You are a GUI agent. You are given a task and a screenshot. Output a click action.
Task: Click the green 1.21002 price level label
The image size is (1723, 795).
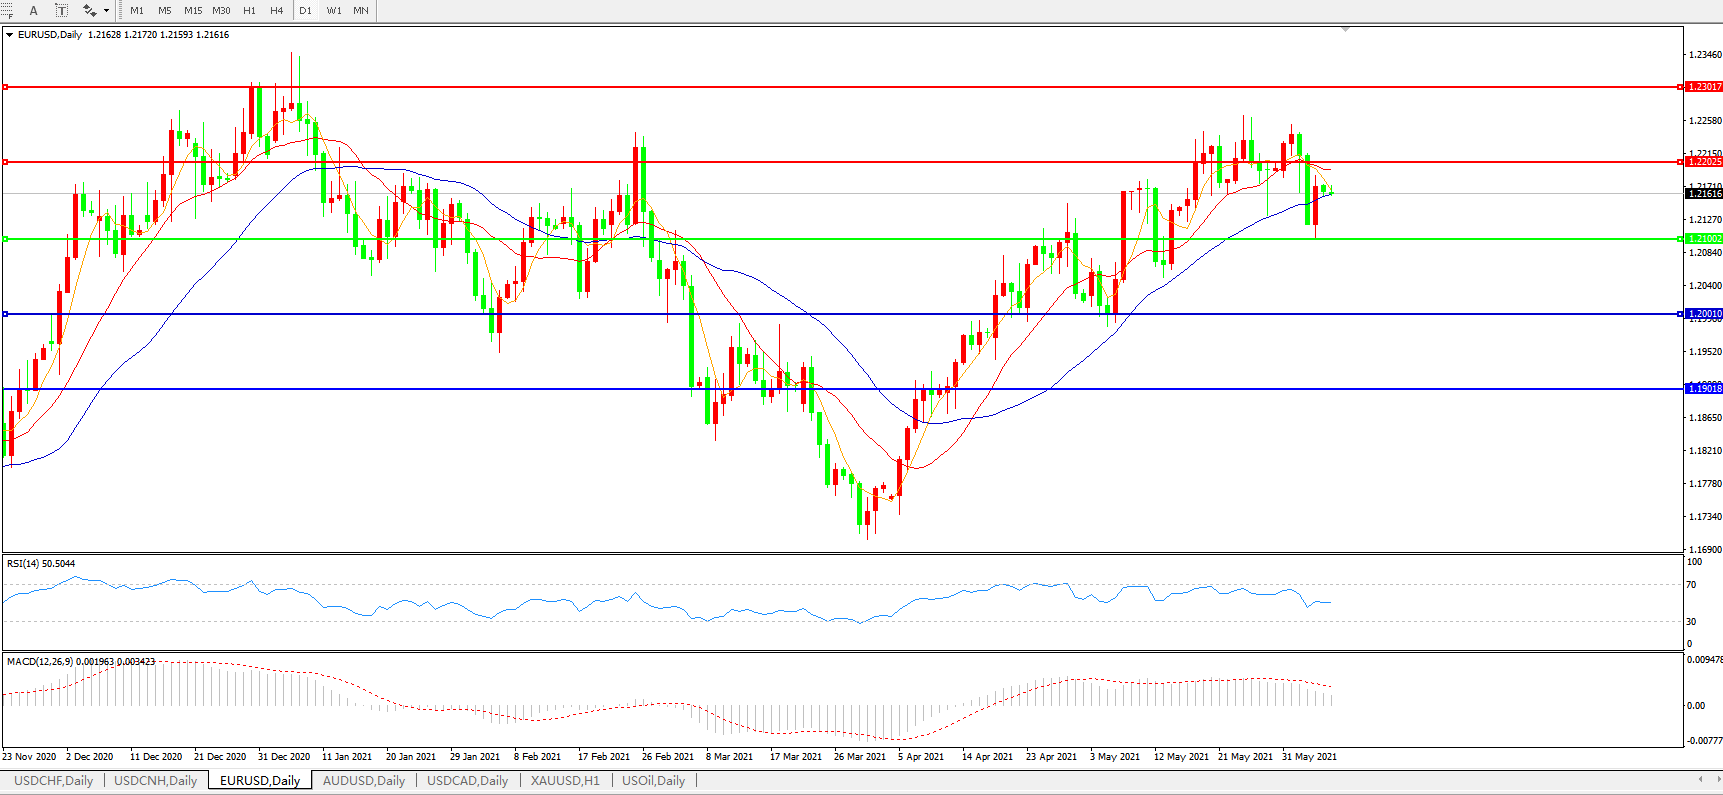point(1704,239)
